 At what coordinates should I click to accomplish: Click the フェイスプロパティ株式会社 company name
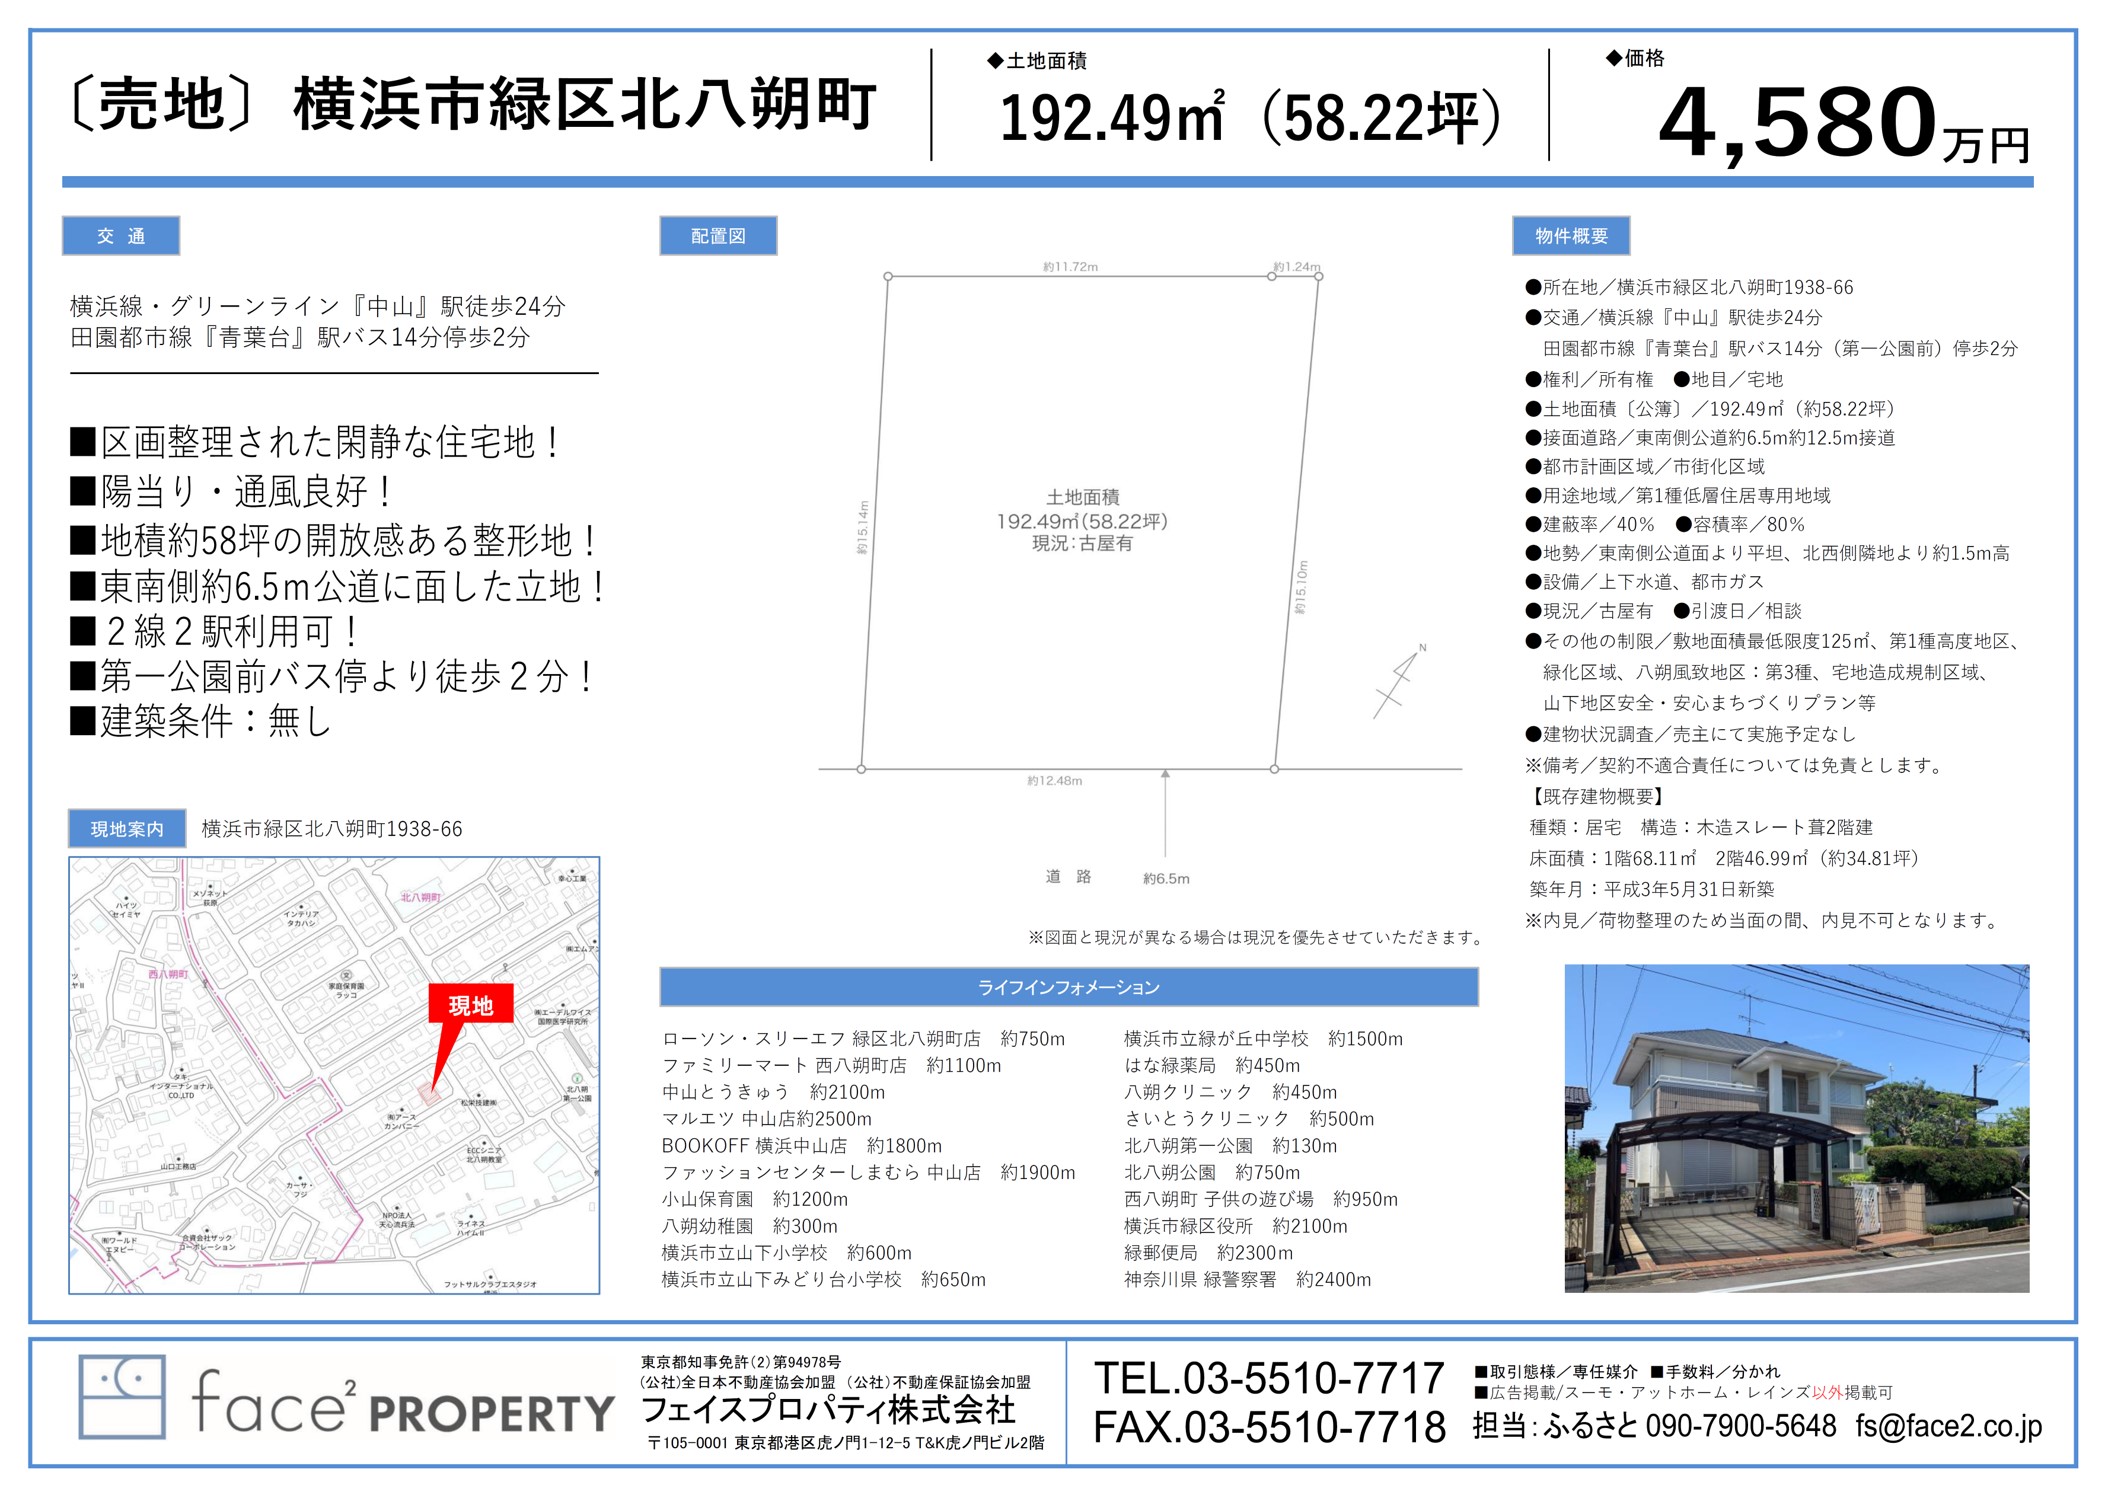coord(828,1410)
